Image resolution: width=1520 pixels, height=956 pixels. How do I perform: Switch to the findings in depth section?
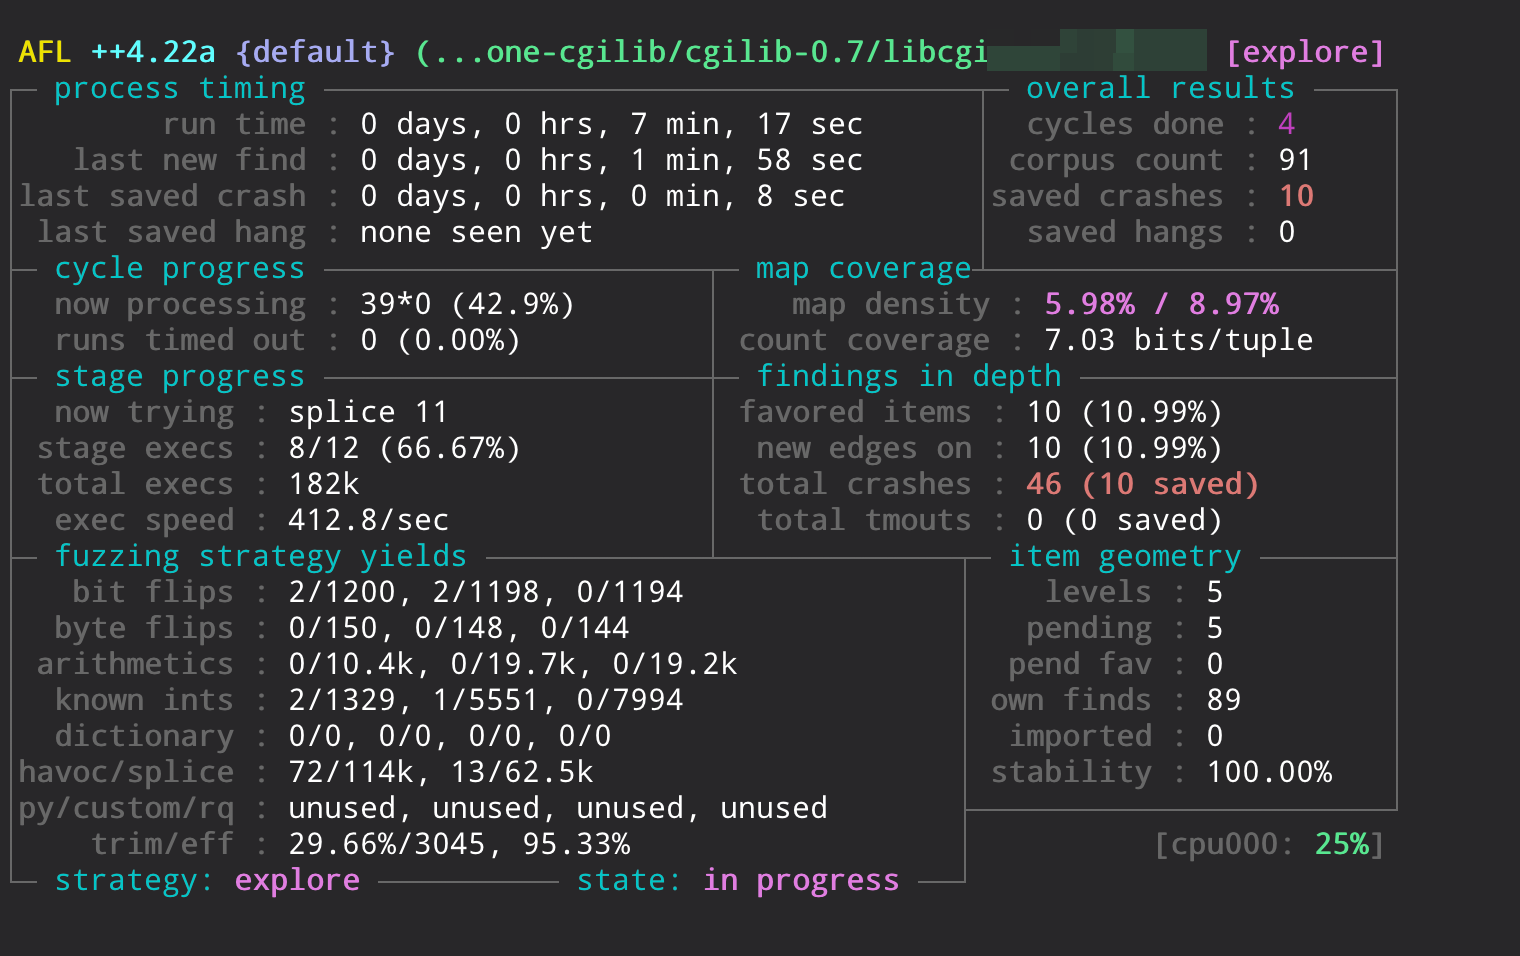click(909, 375)
